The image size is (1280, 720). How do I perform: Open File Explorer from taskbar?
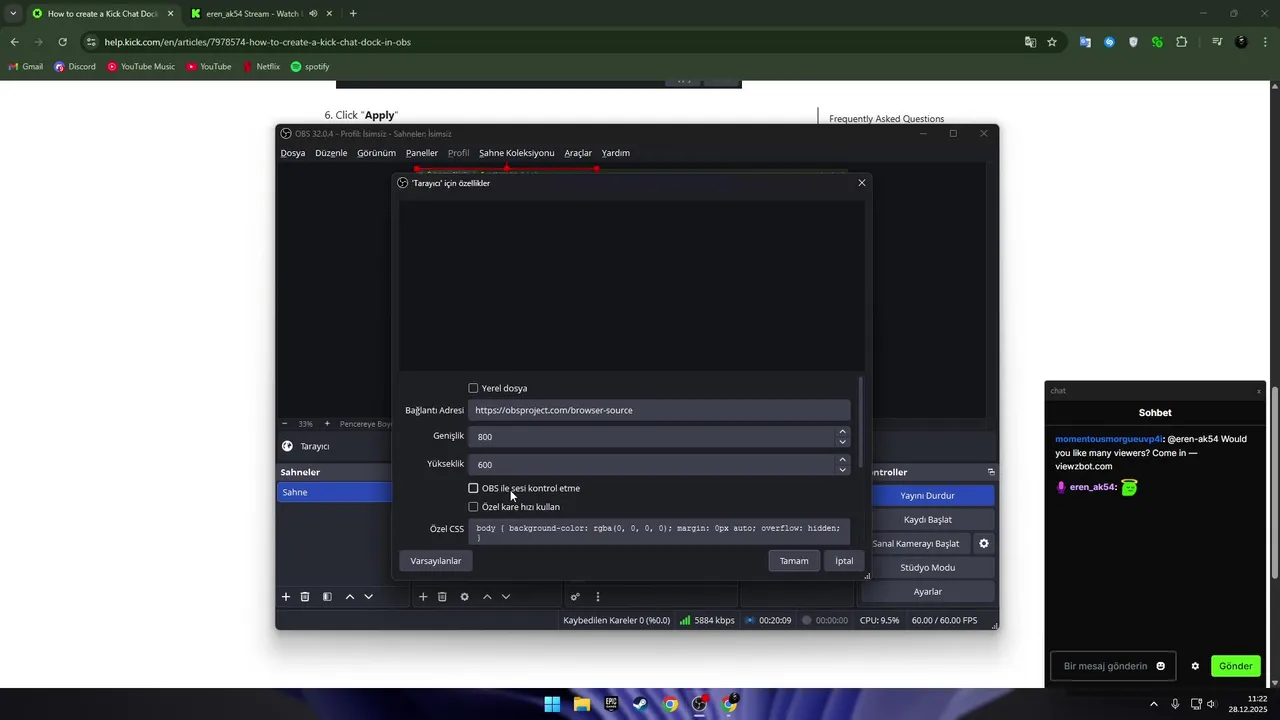(x=582, y=704)
